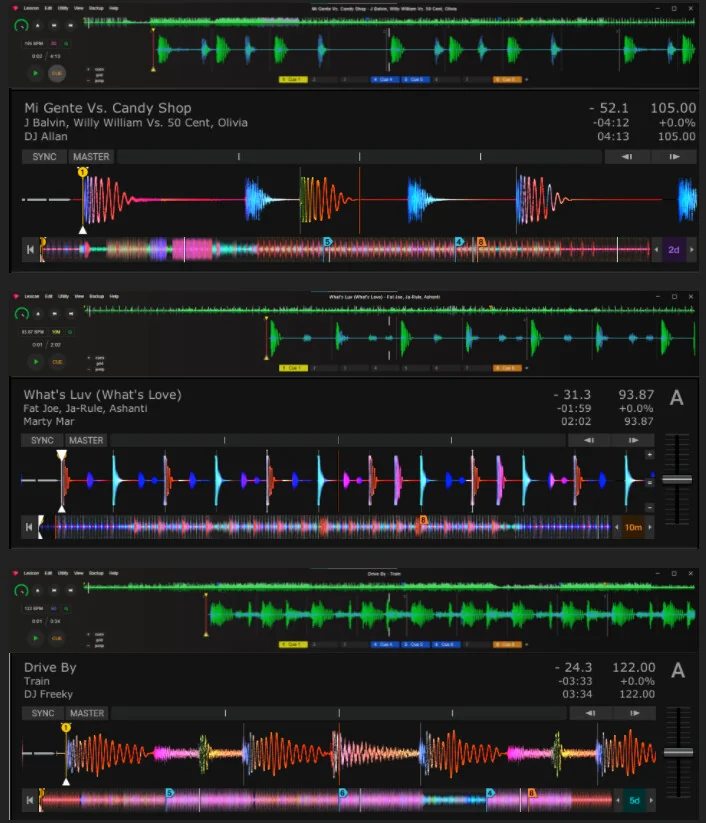Click the round CUE button in Mi Gente window
Image resolution: width=706 pixels, height=823 pixels.
57,73
